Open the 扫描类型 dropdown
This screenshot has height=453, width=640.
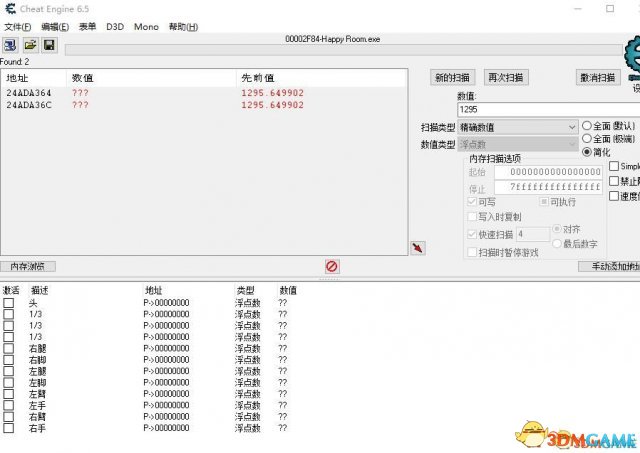pos(518,127)
